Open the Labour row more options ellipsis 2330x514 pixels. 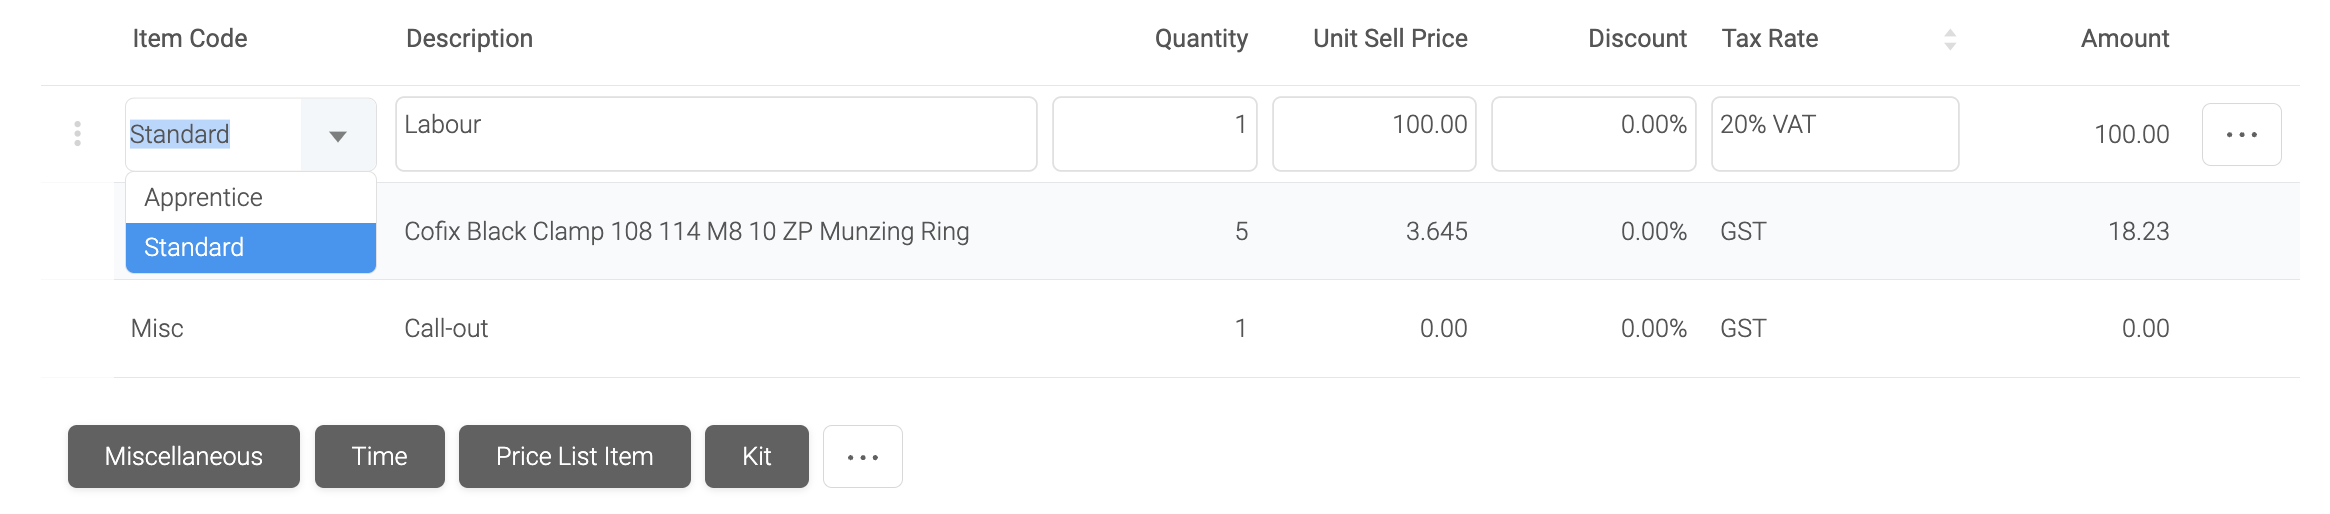pos(2241,134)
